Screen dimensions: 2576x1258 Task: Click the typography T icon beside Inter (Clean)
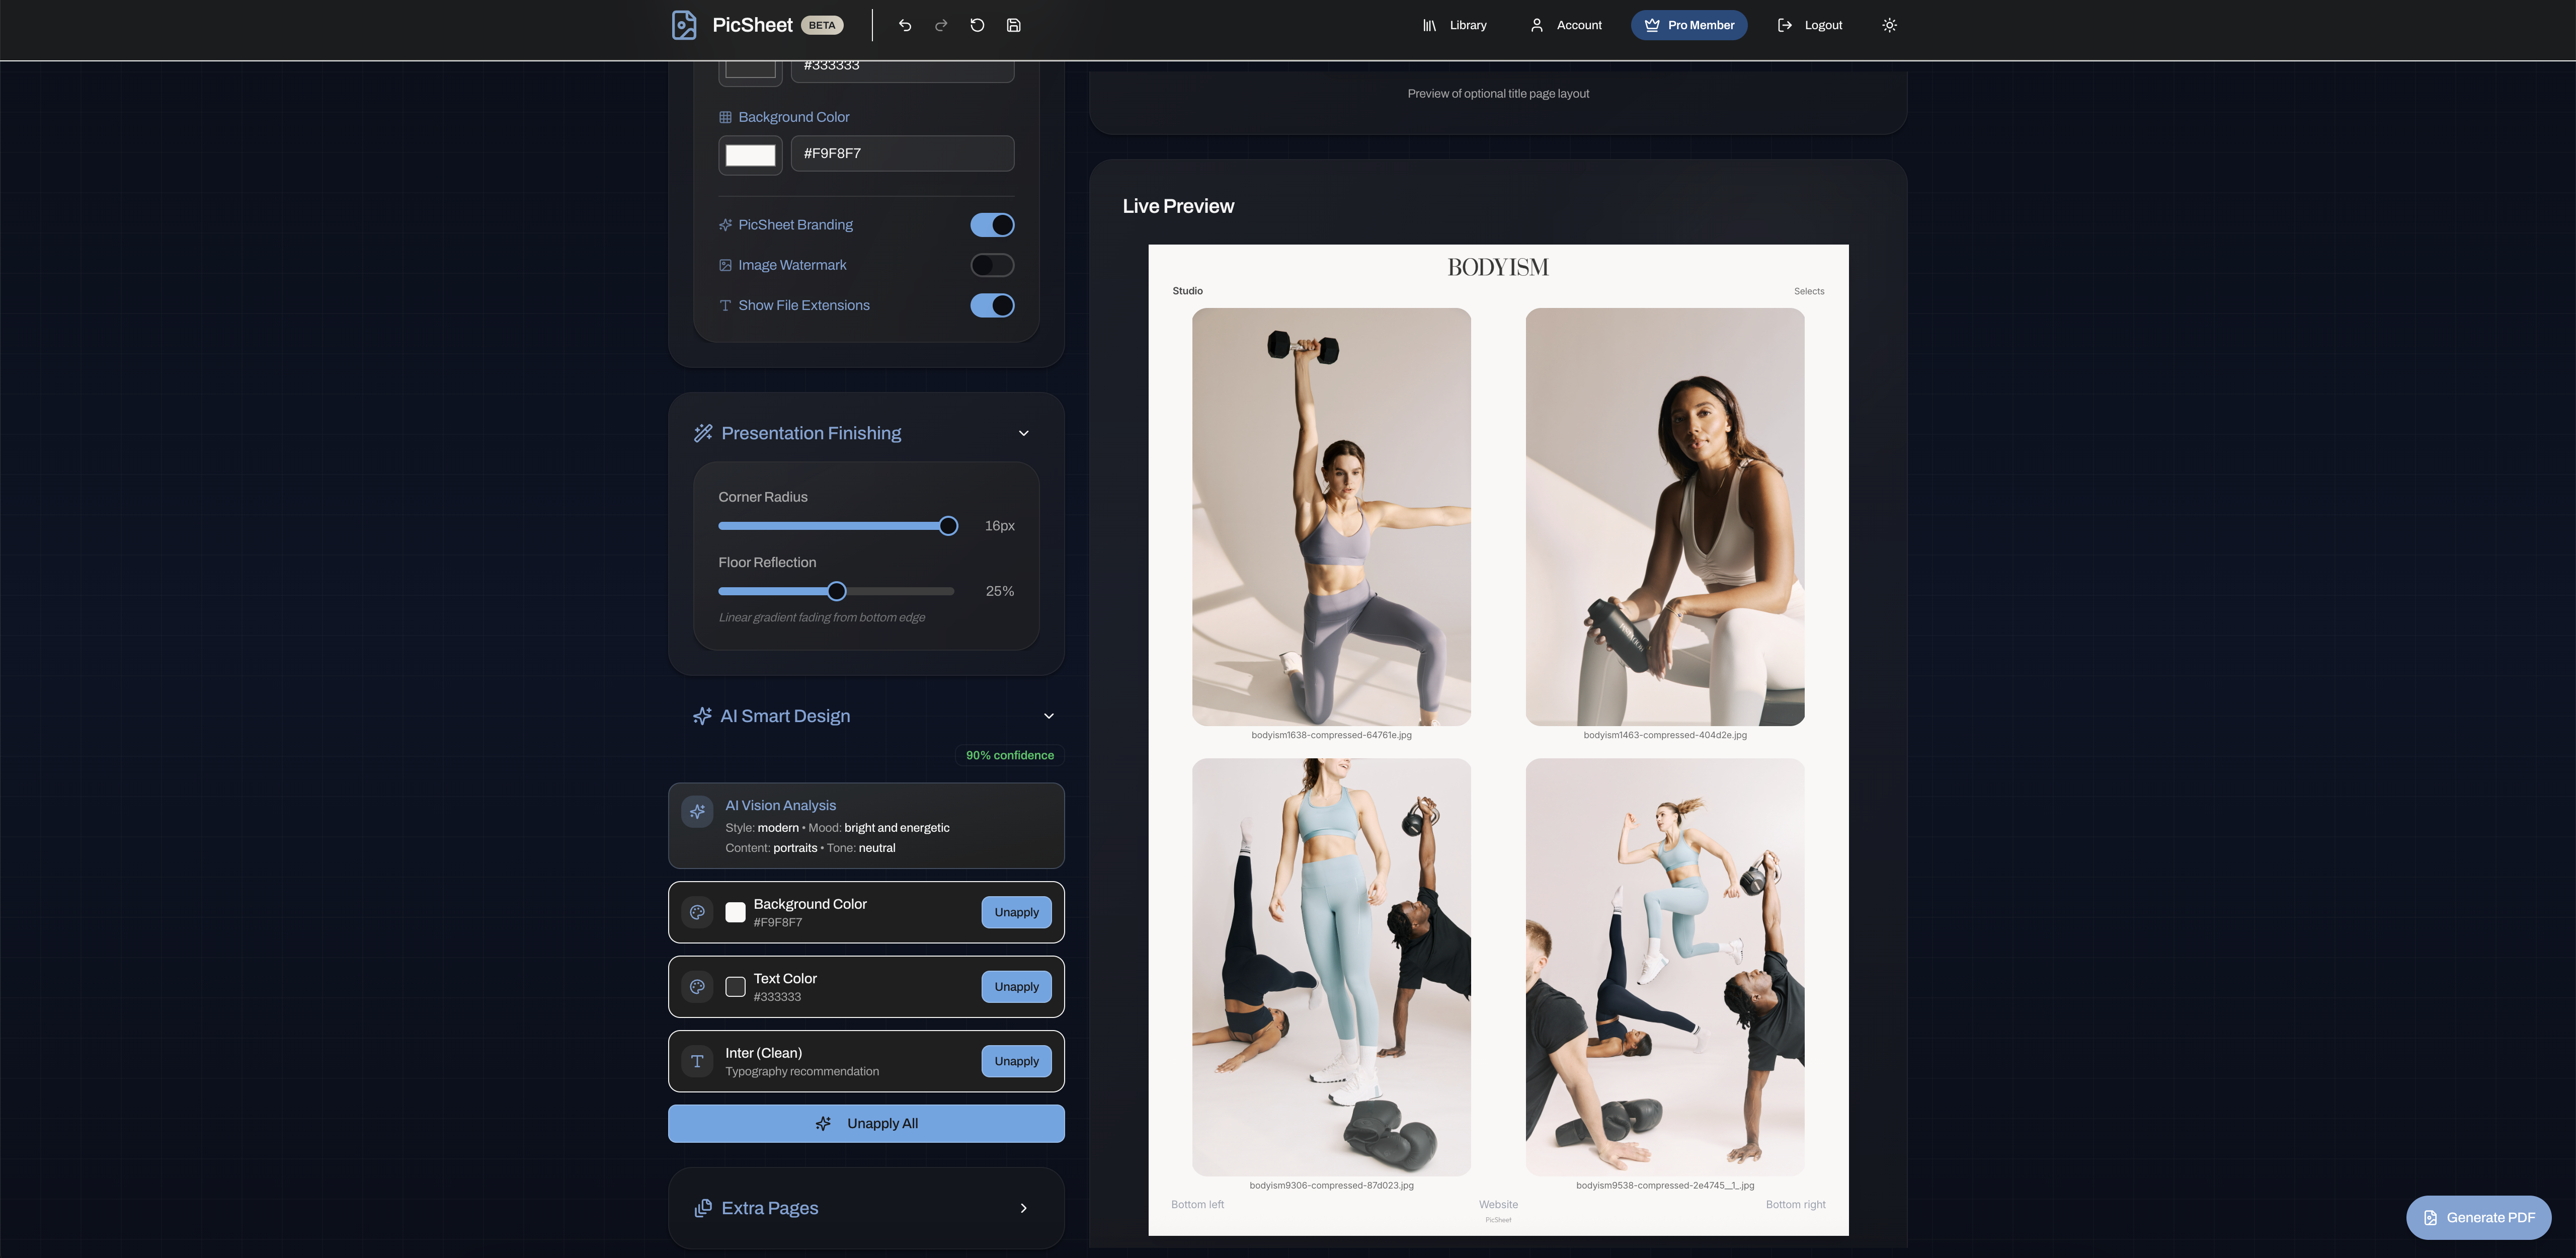[697, 1061]
